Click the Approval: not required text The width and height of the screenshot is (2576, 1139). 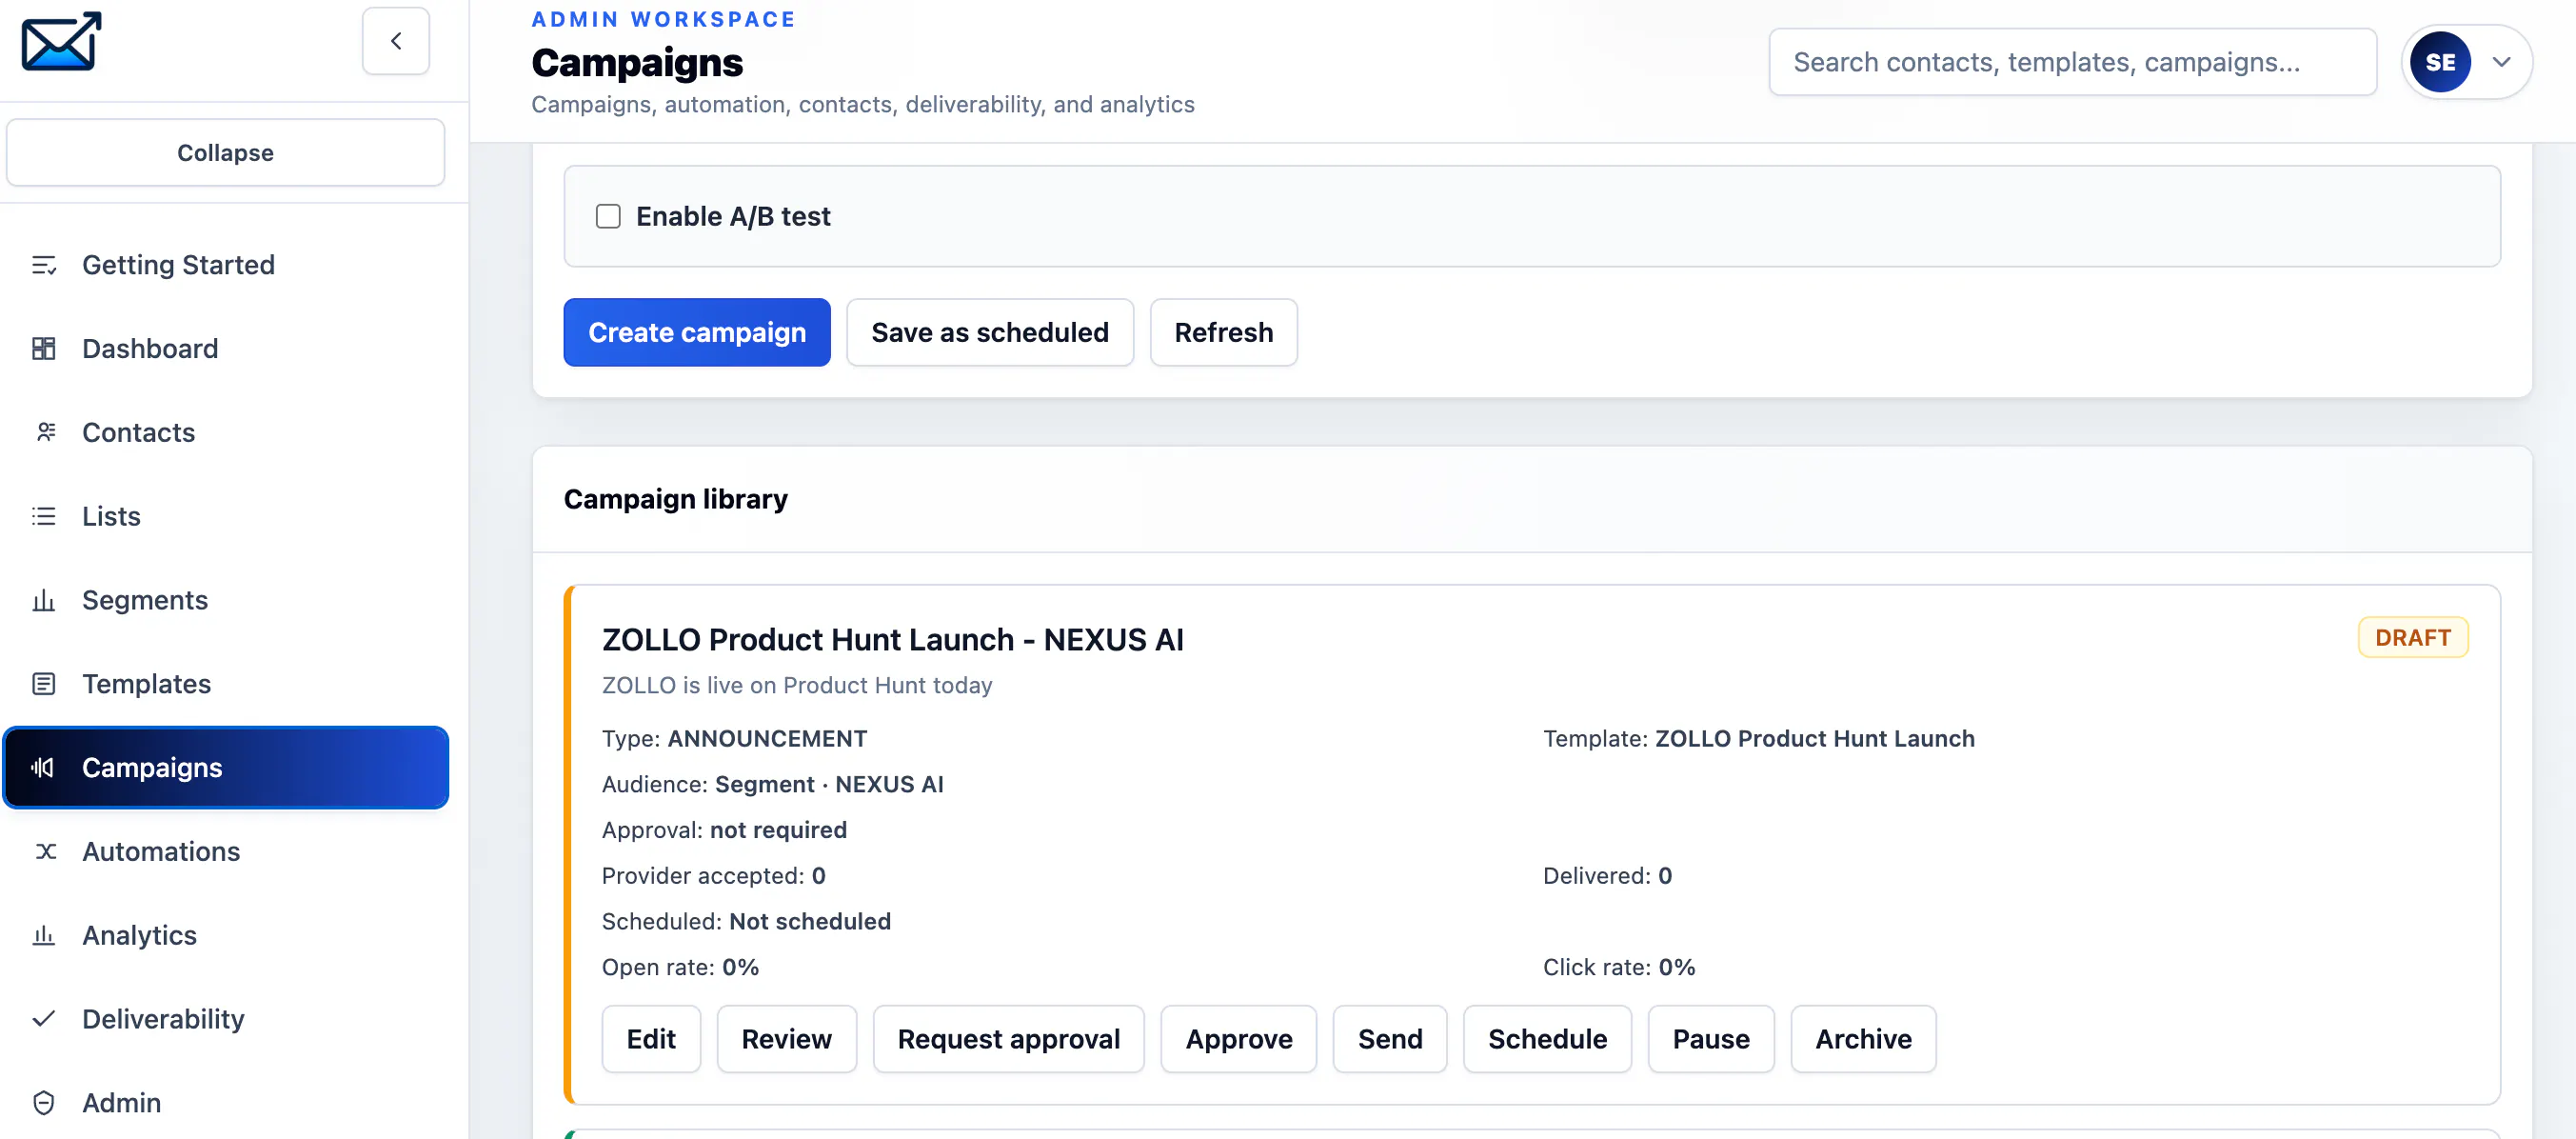[724, 831]
